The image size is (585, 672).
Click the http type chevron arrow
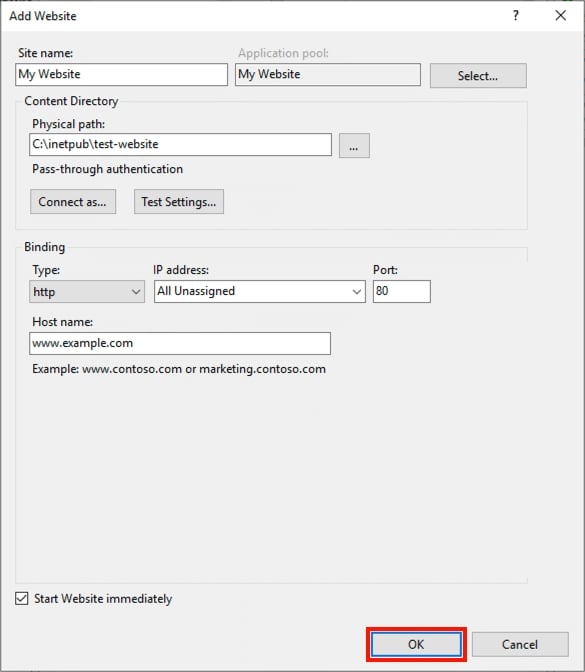[136, 292]
